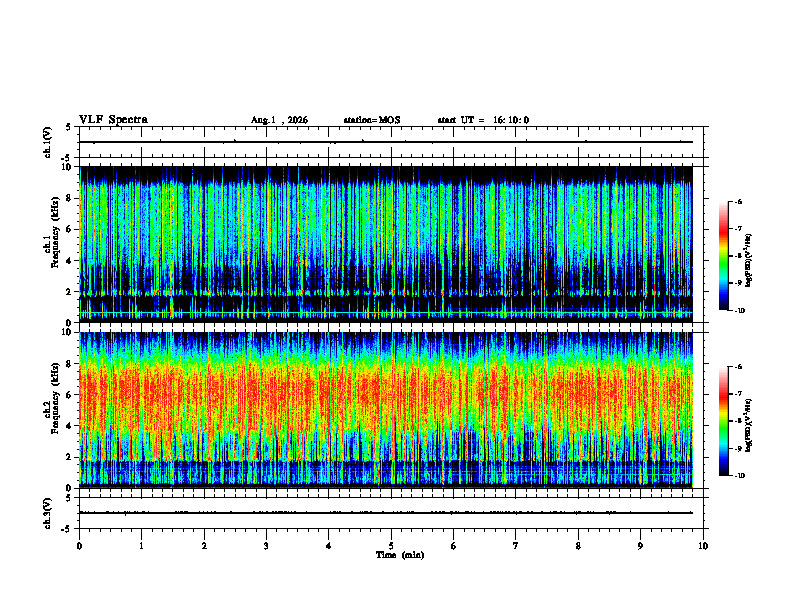
Task: Click the "-10" label on the ch.1 color bar
Action: point(739,311)
